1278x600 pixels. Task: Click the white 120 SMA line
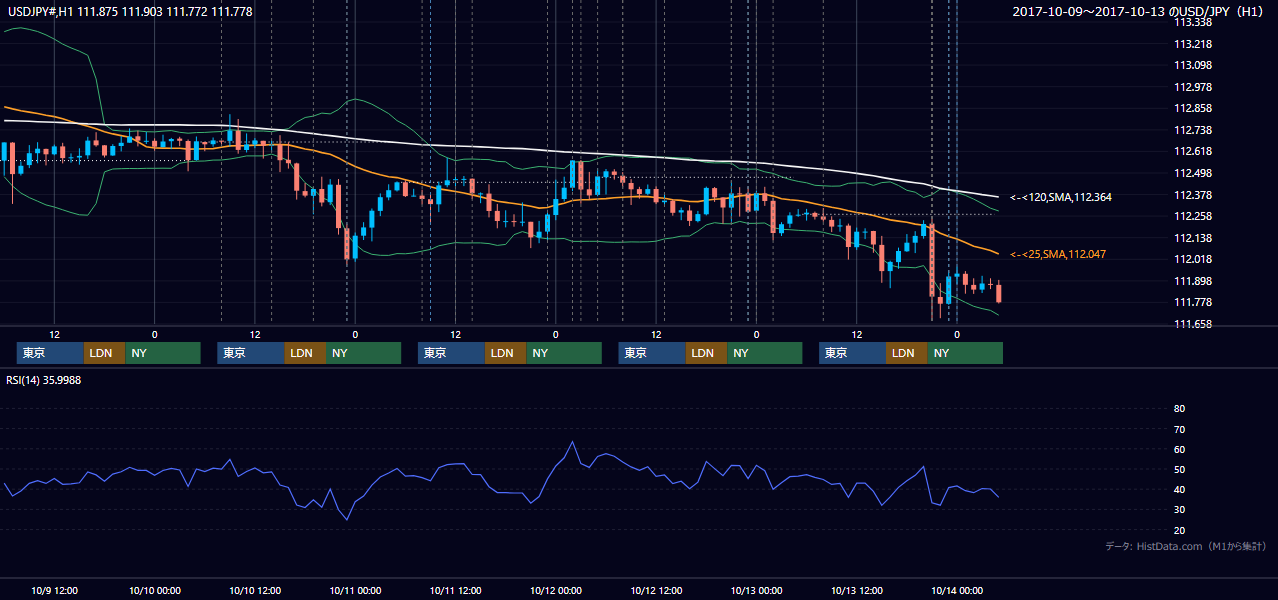(x=500, y=147)
